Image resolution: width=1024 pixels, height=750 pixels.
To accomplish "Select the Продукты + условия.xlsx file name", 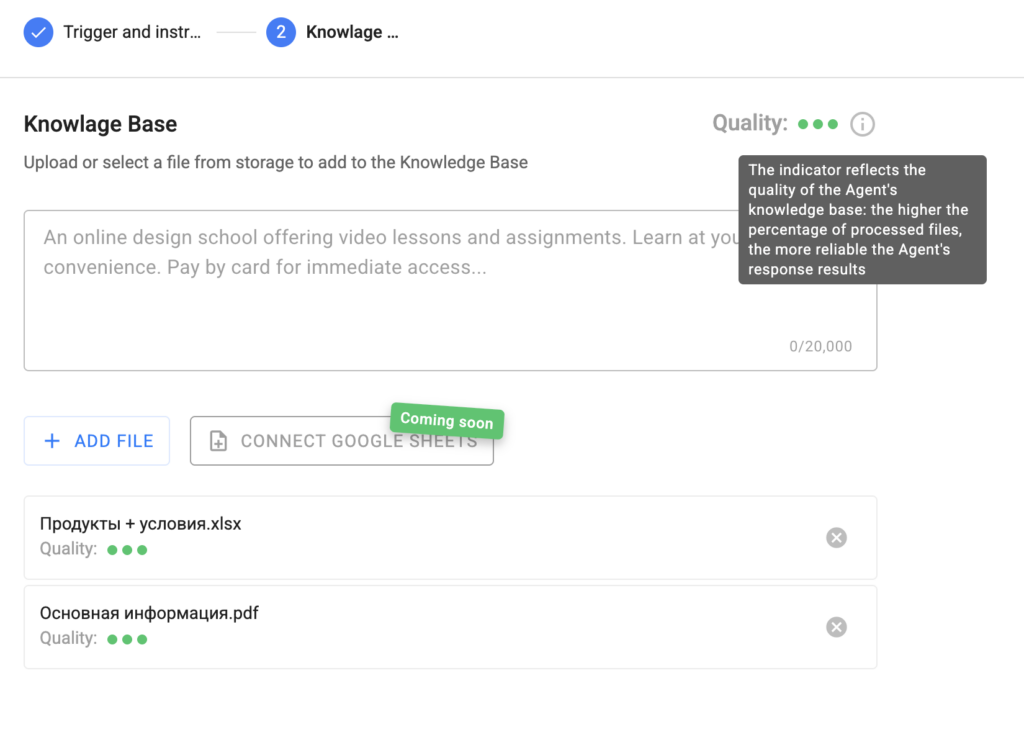I will click(x=141, y=524).
